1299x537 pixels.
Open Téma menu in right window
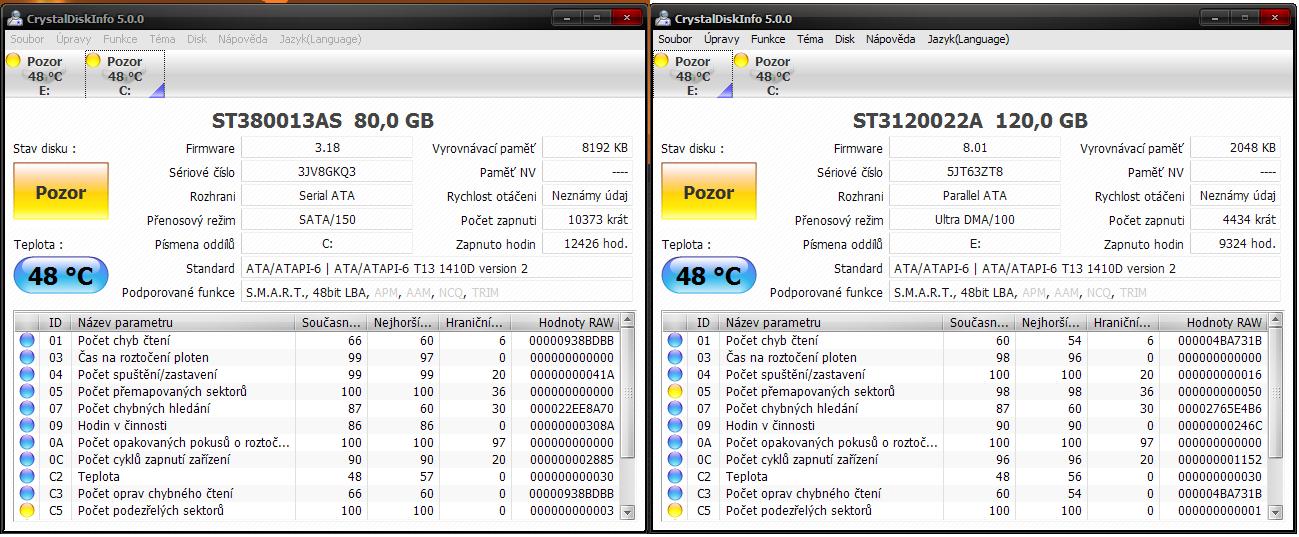tap(810, 39)
